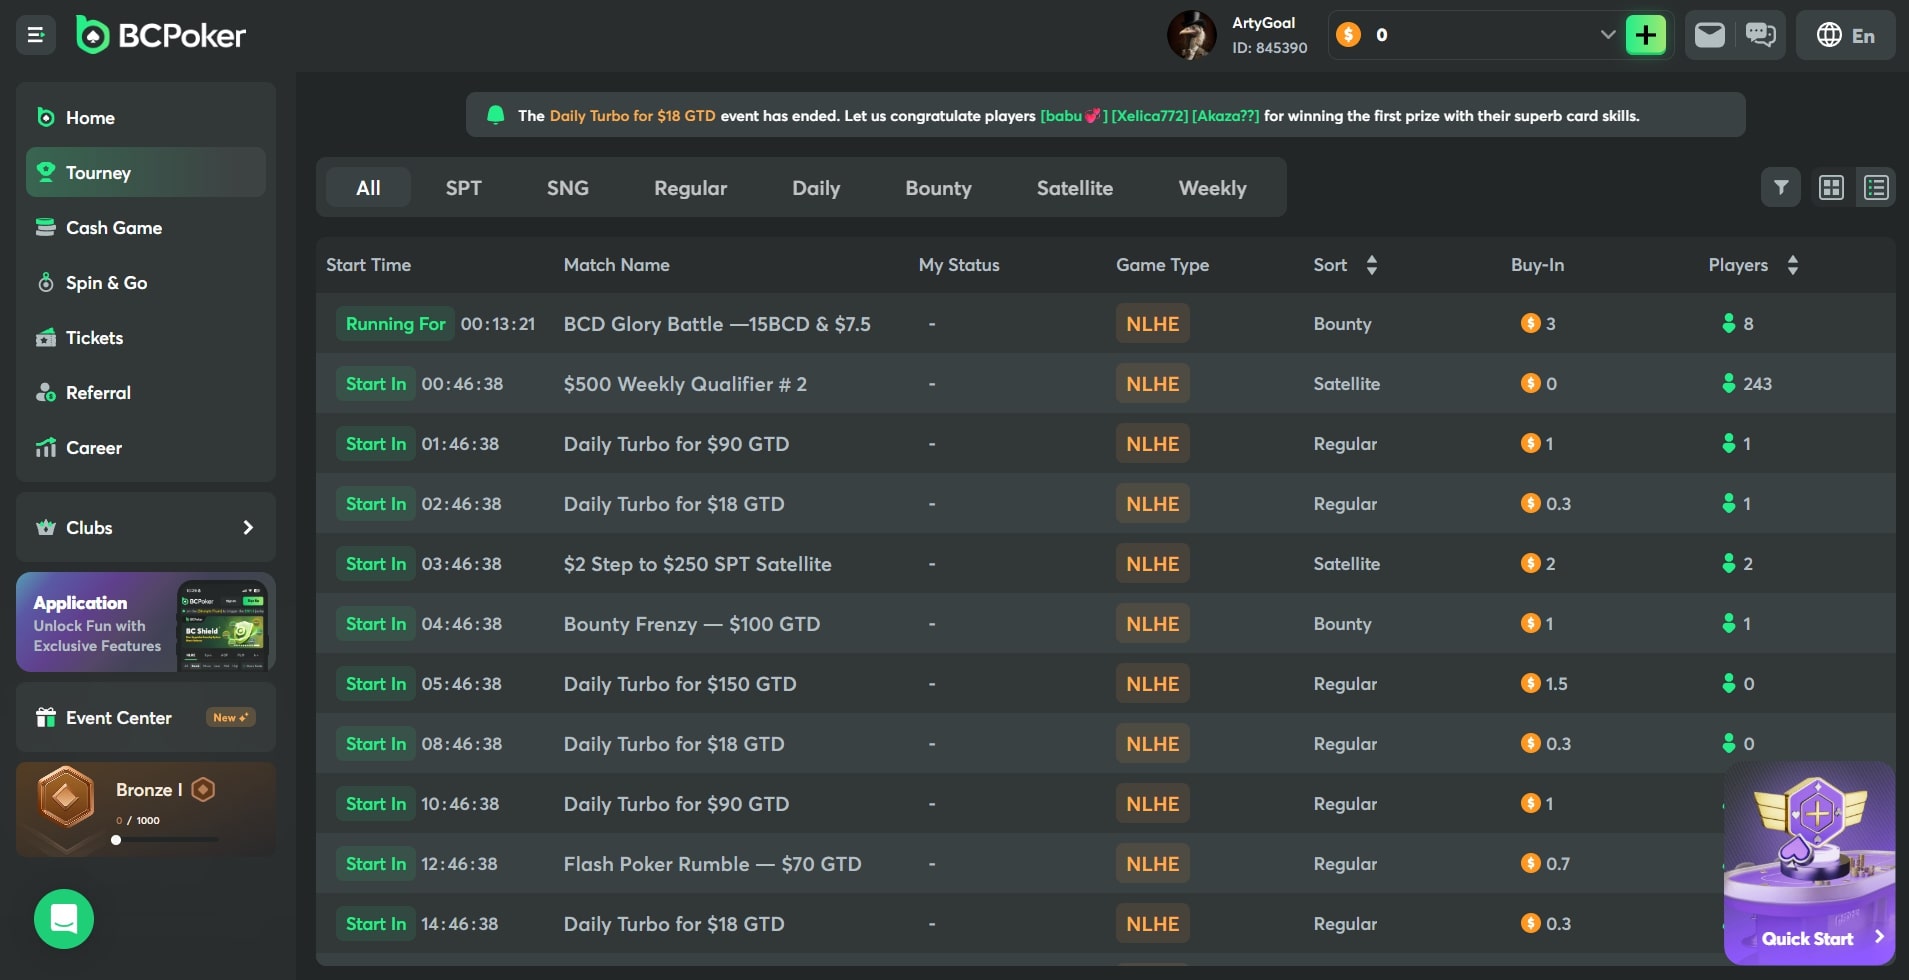The width and height of the screenshot is (1909, 980).
Task: Open the $500 Weekly Qualifier # 2 row
Action: point(685,384)
